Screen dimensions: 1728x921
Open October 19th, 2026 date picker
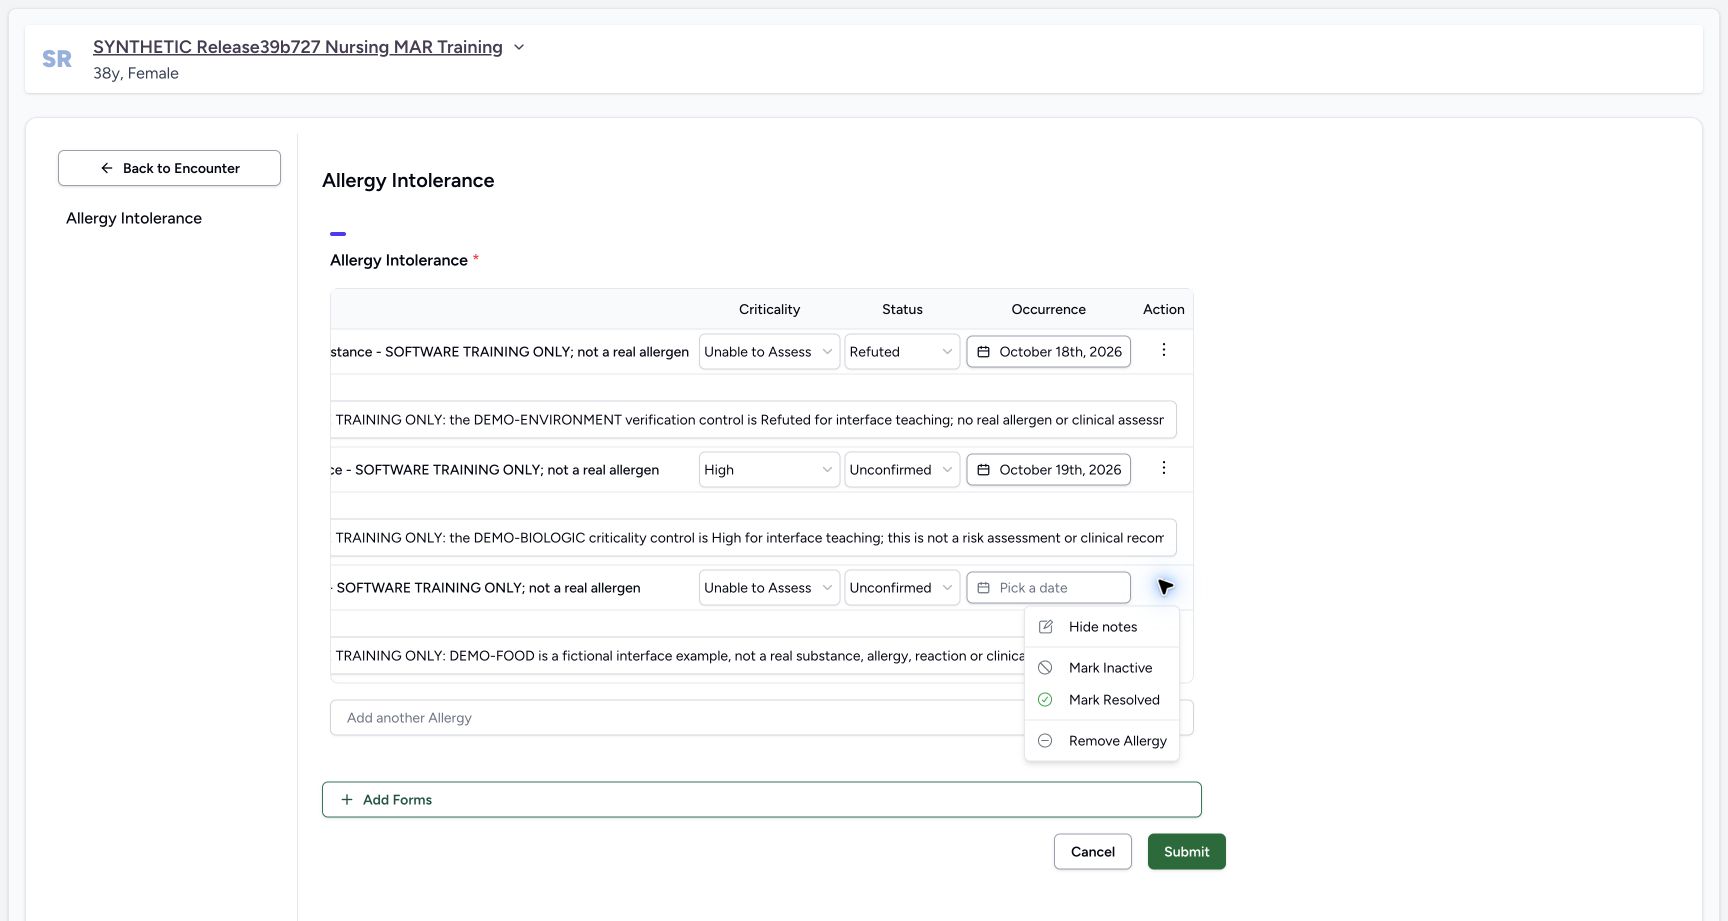click(x=1049, y=470)
